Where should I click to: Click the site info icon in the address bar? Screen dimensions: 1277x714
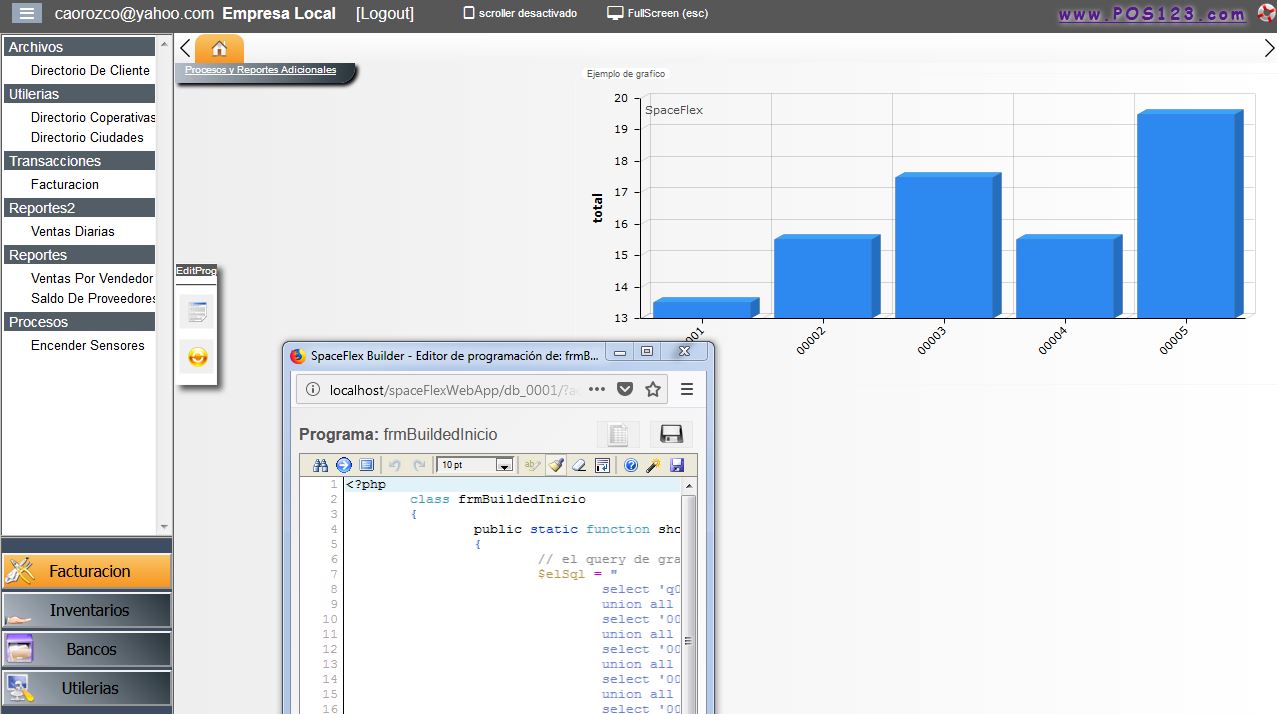(x=312, y=389)
